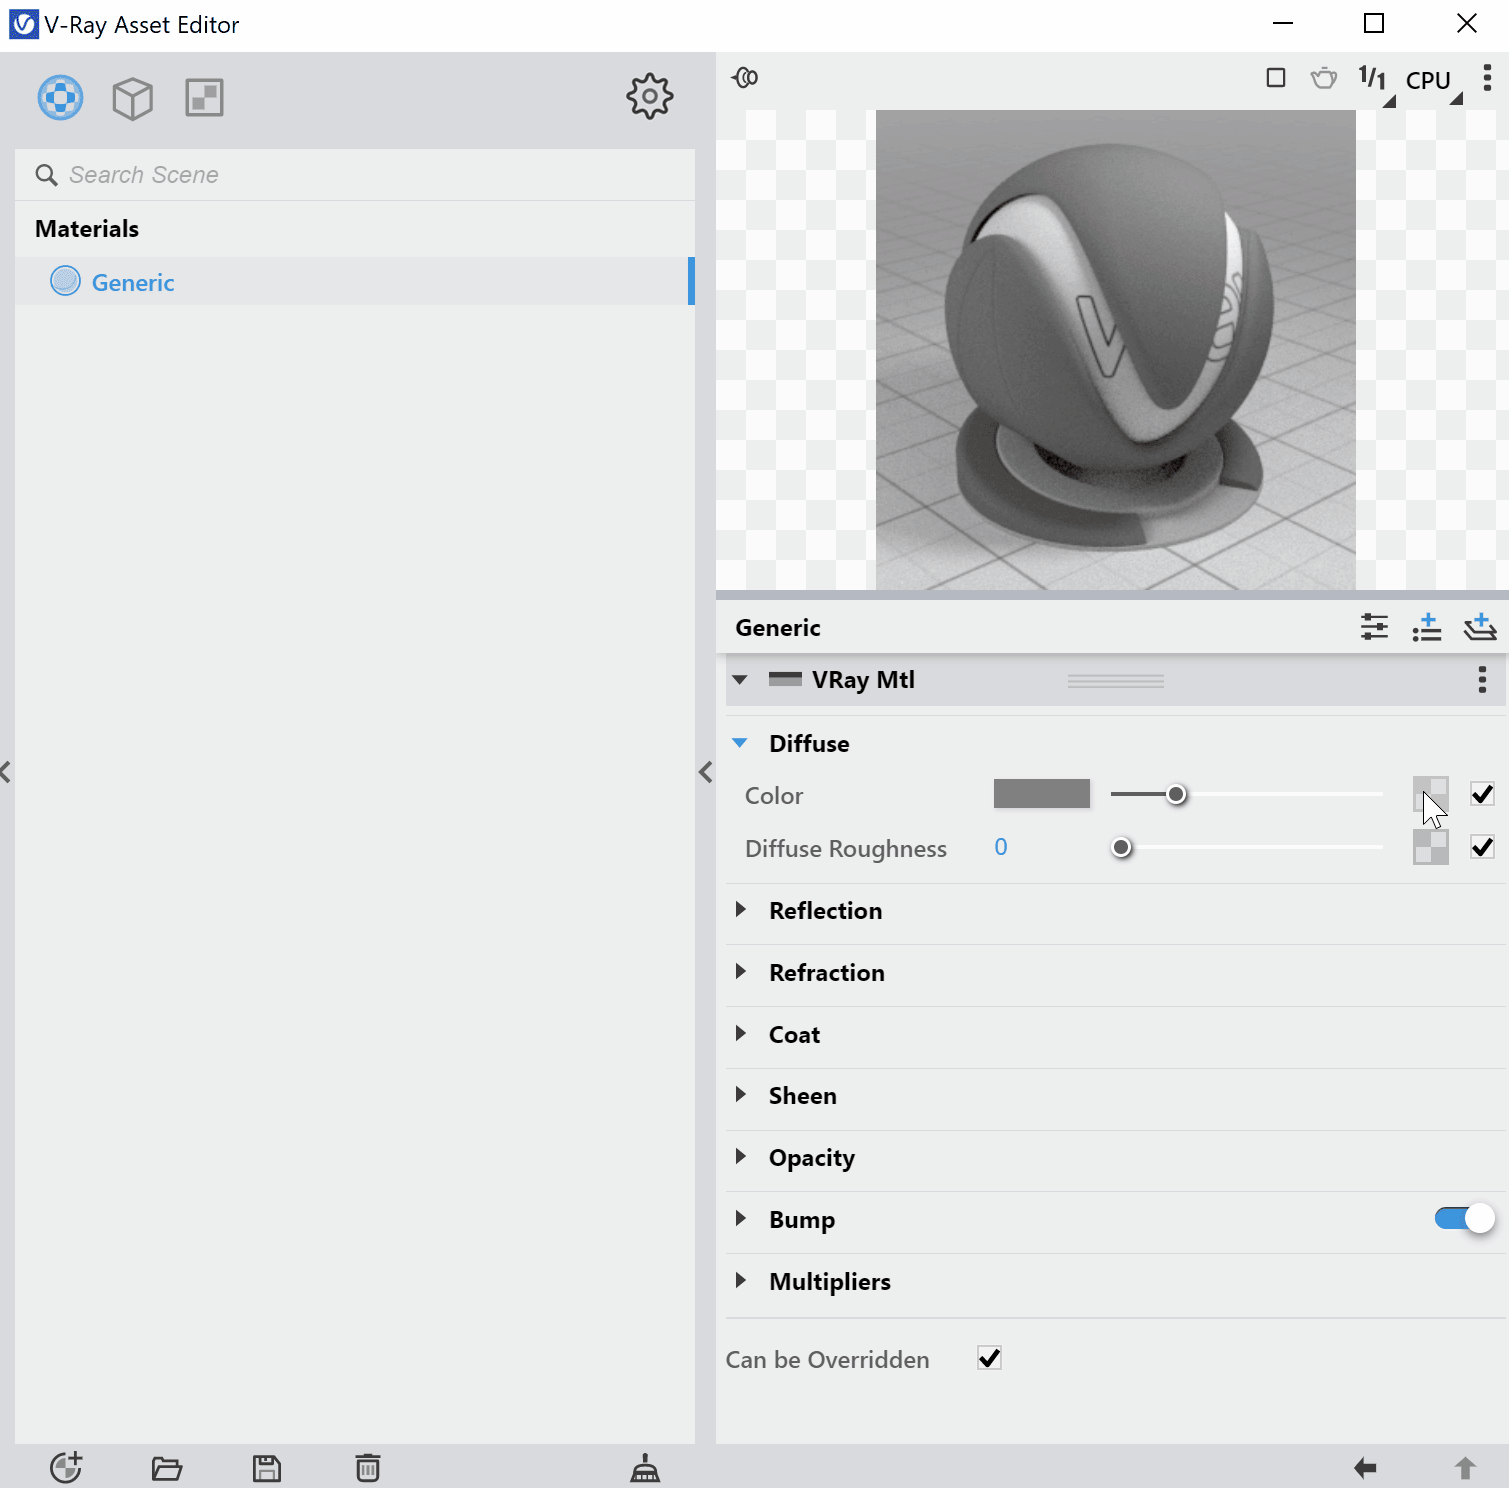
Task: Click the Diffuse Roughness value 0
Action: [x=1001, y=847]
